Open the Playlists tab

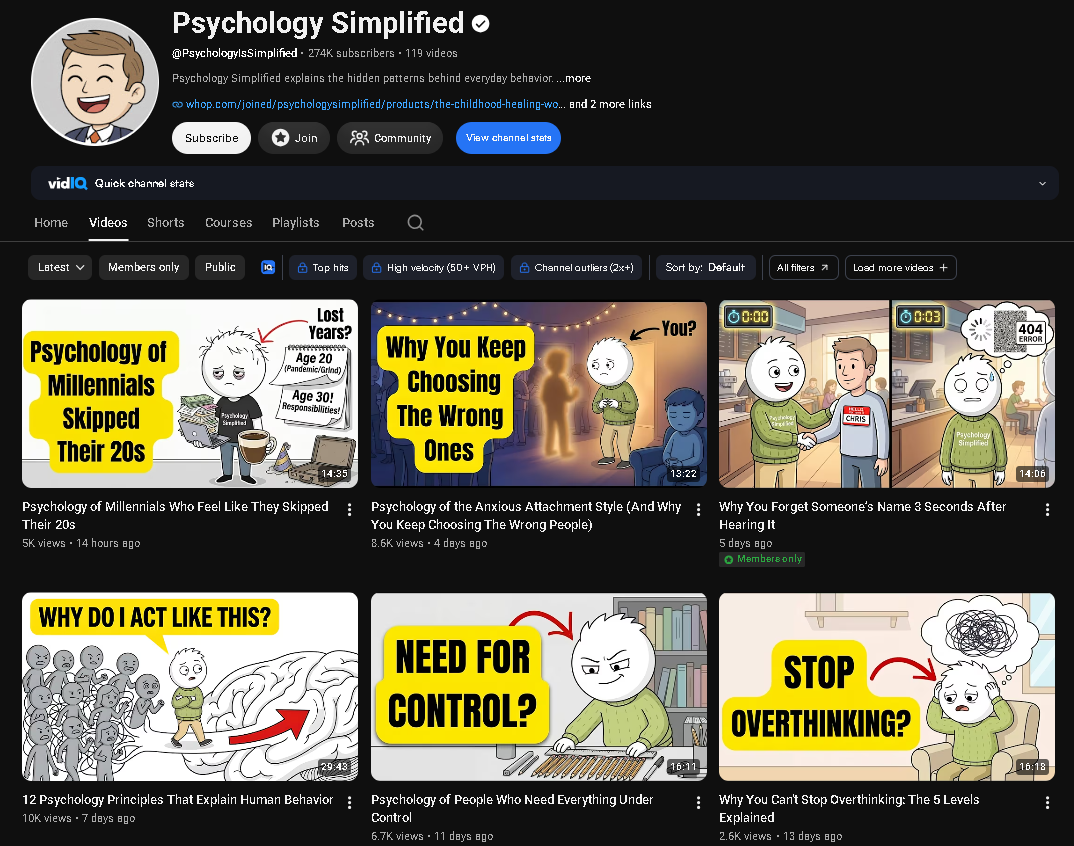(295, 223)
